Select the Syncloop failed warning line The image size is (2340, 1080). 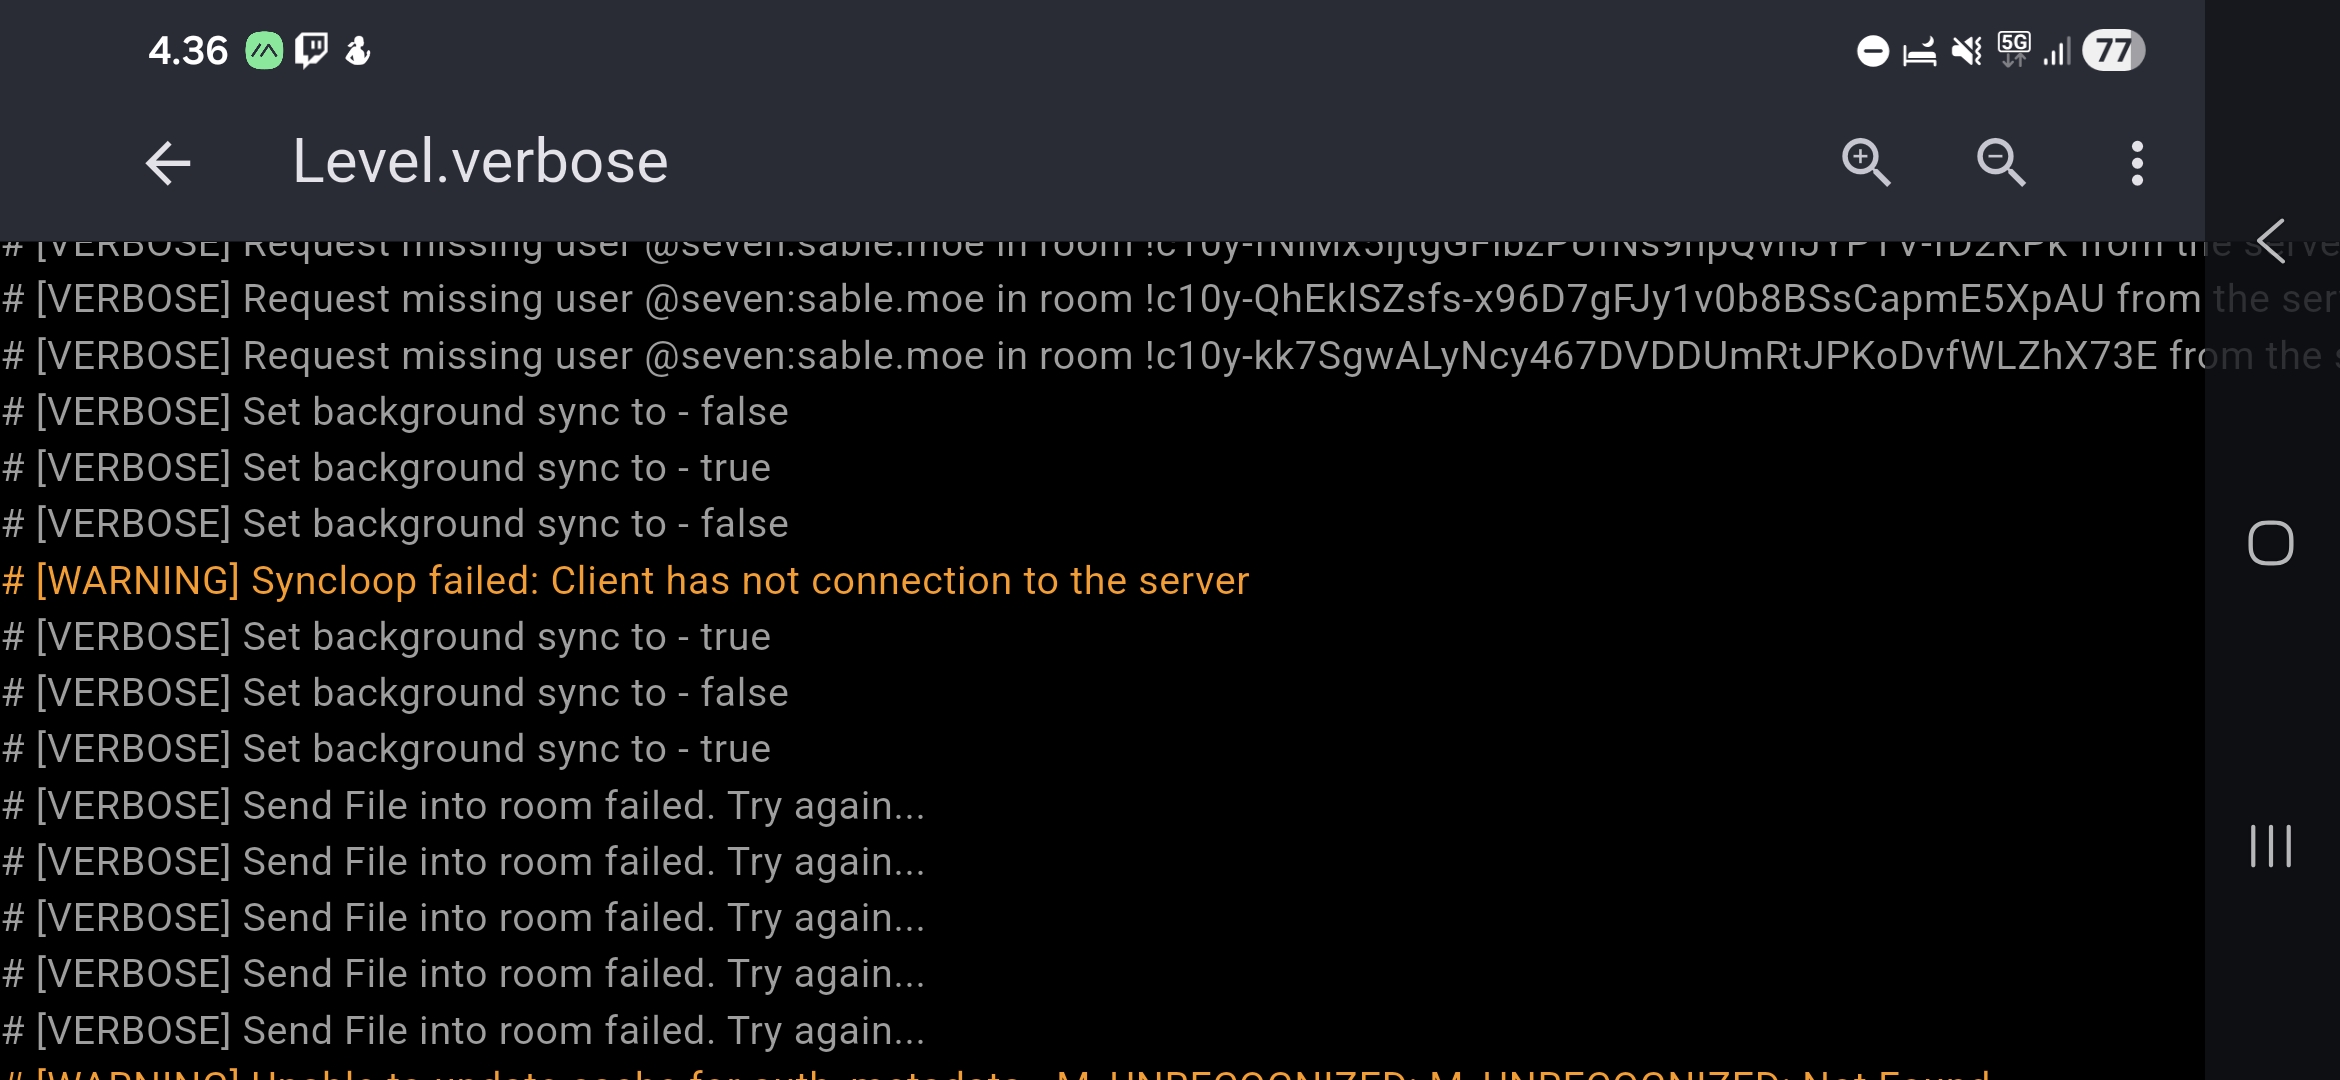626,581
